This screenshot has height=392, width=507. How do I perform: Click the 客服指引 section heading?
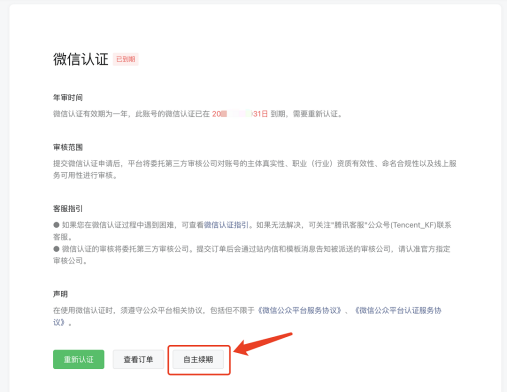pos(68,209)
